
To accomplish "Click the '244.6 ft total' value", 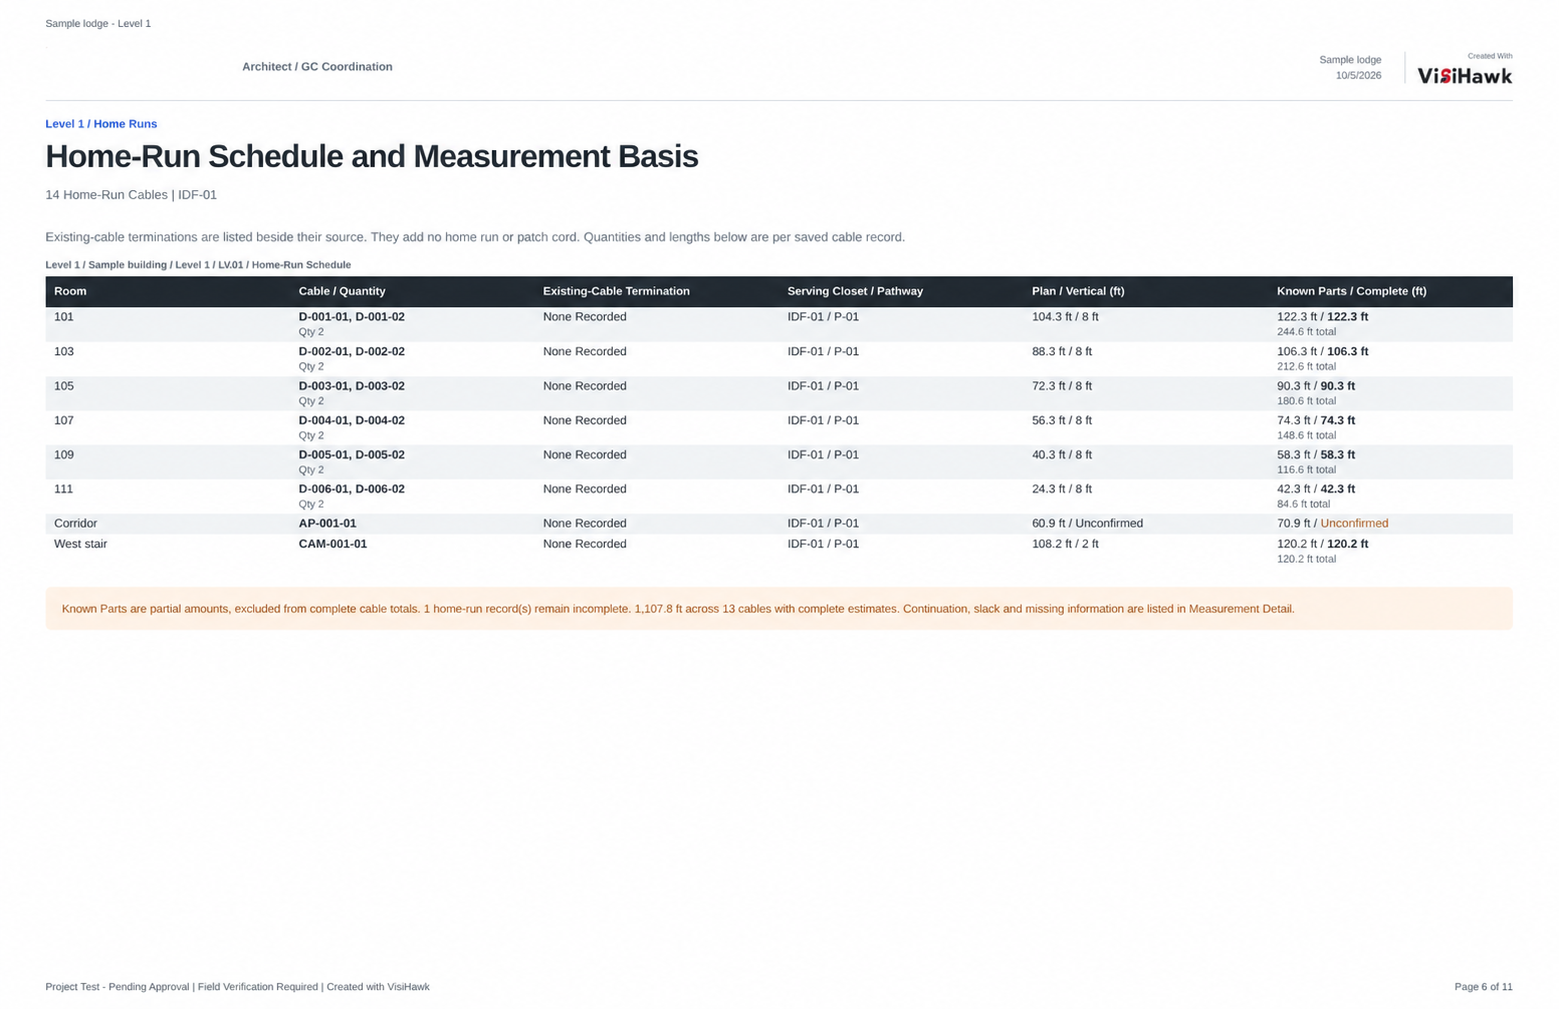I will click(x=1306, y=332).
